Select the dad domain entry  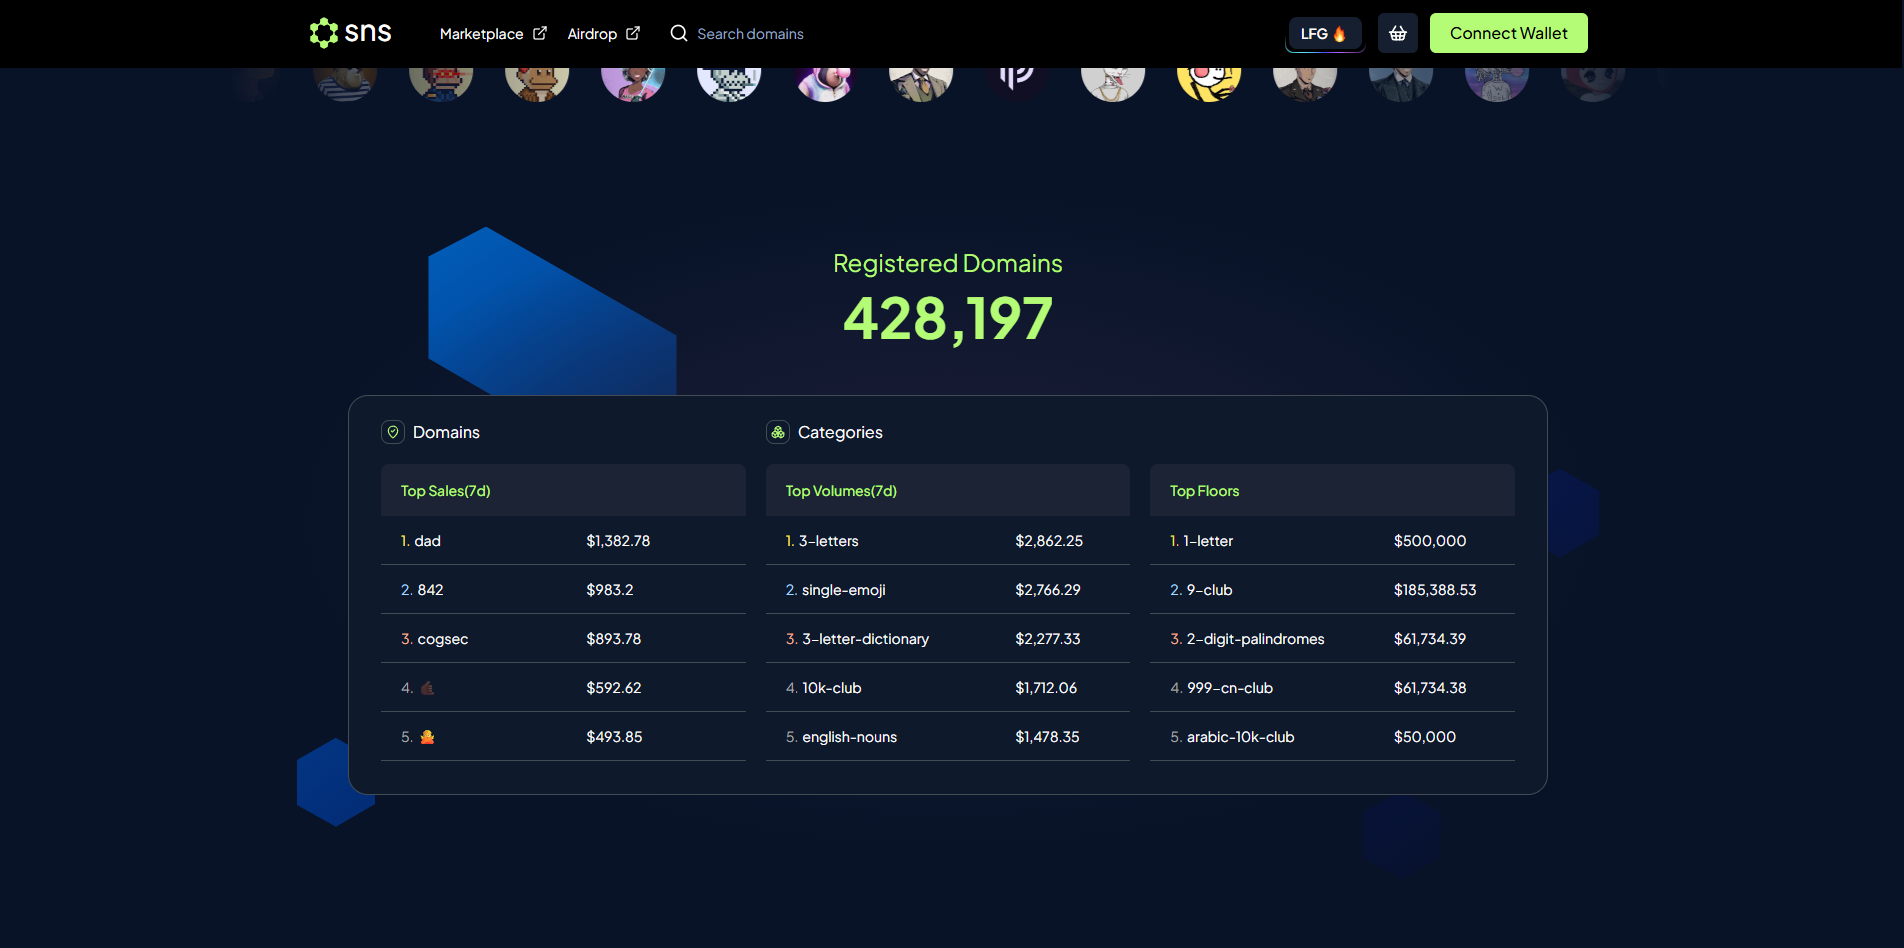pos(428,540)
